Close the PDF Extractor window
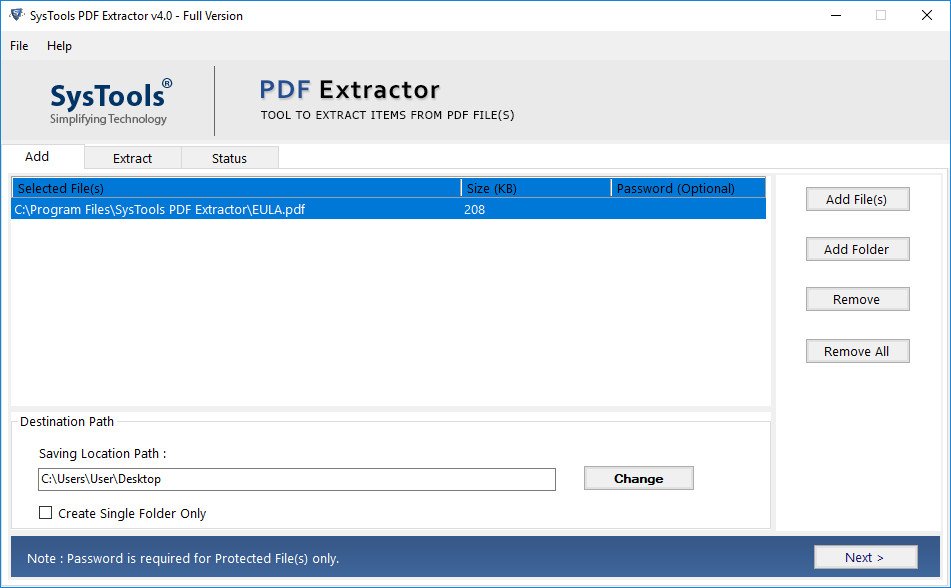The height and width of the screenshot is (588, 951). [x=927, y=15]
